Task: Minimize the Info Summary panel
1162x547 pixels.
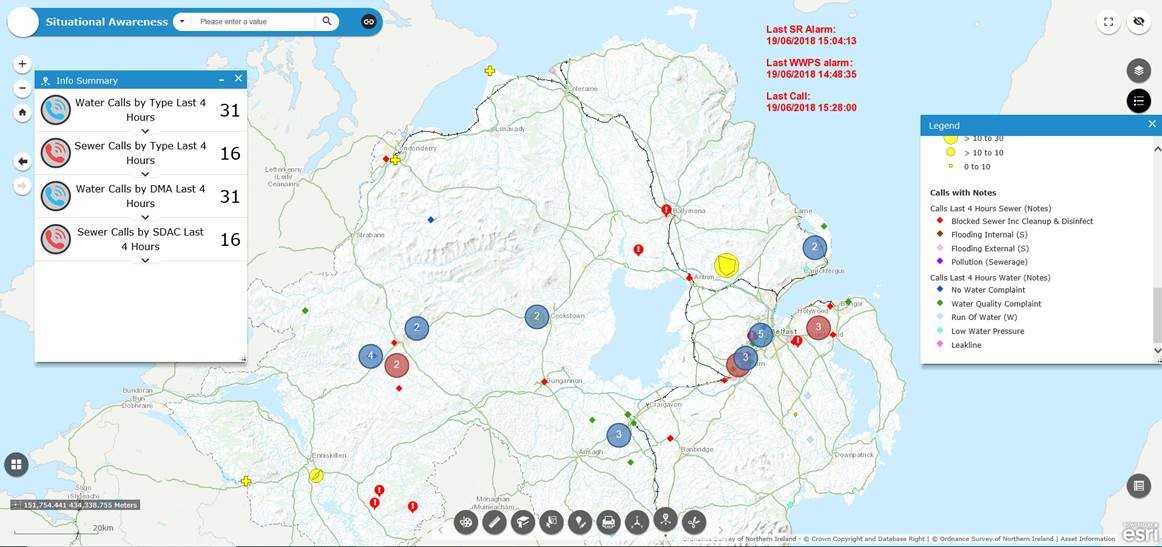Action: 221,80
